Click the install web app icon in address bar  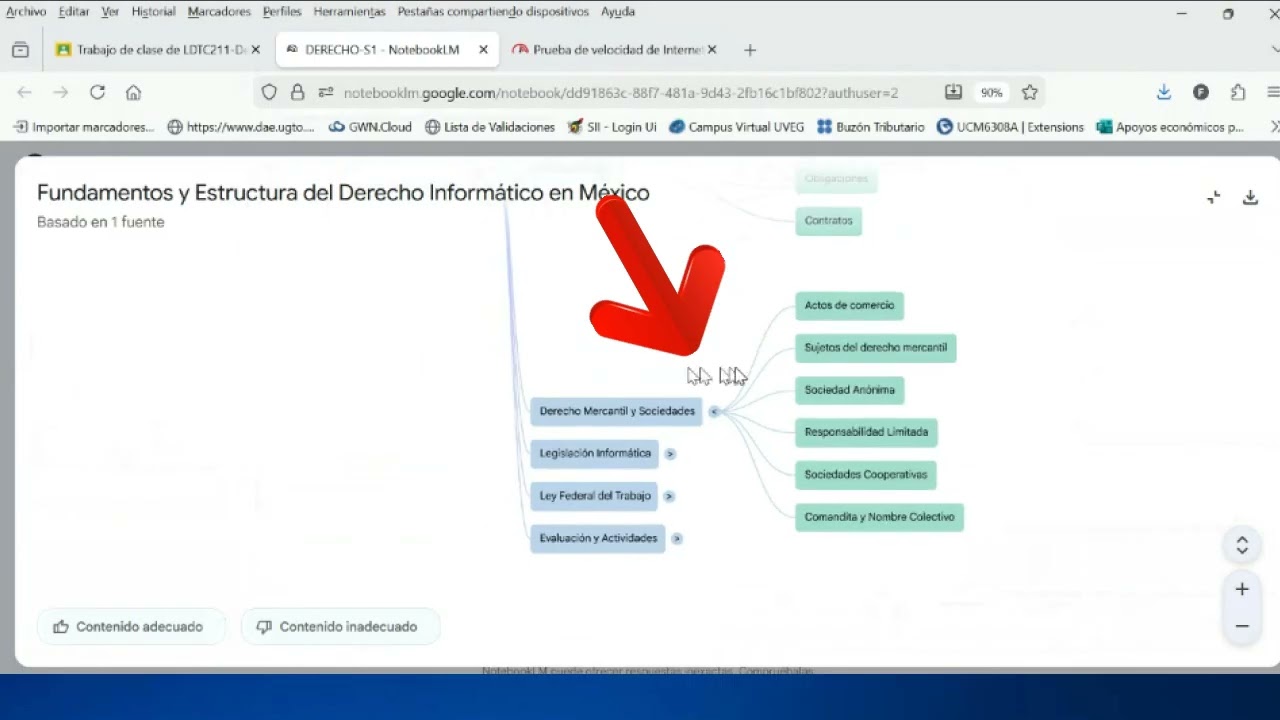[x=953, y=92]
